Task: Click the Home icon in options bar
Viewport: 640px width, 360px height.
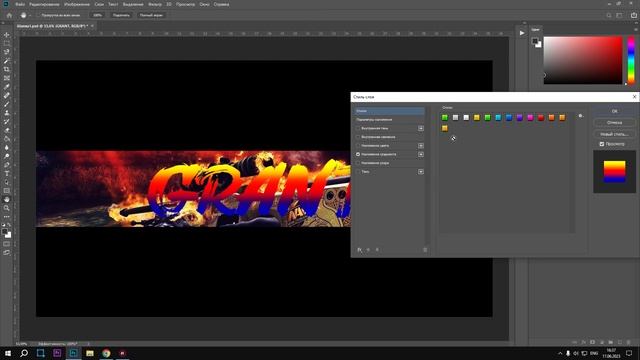Action: tap(9, 15)
